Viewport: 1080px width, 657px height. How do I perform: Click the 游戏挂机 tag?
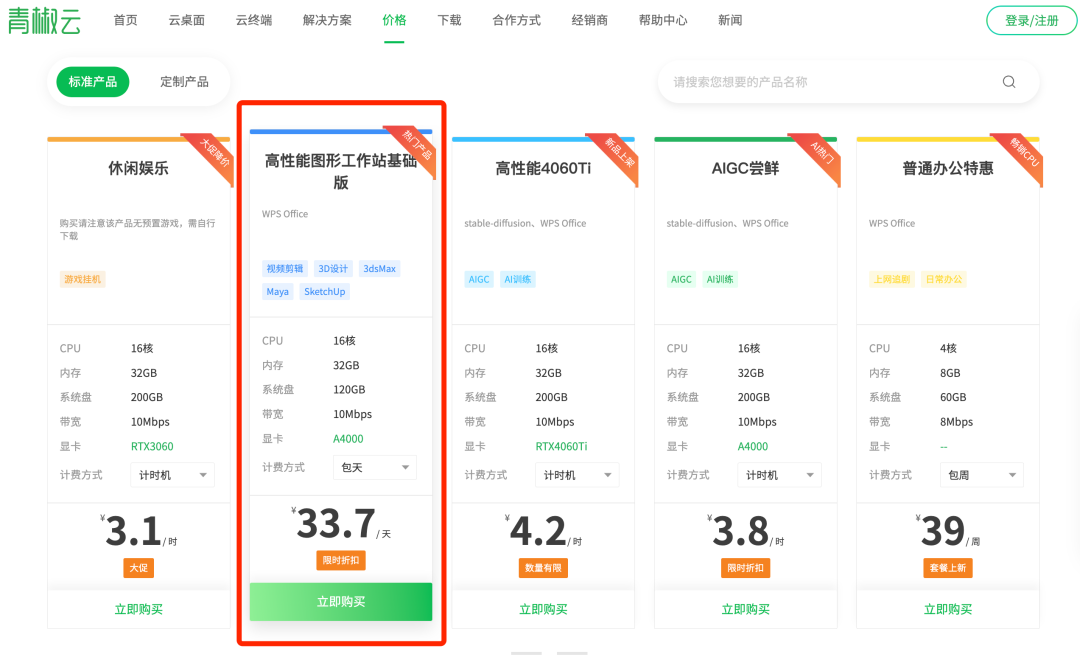click(x=83, y=279)
